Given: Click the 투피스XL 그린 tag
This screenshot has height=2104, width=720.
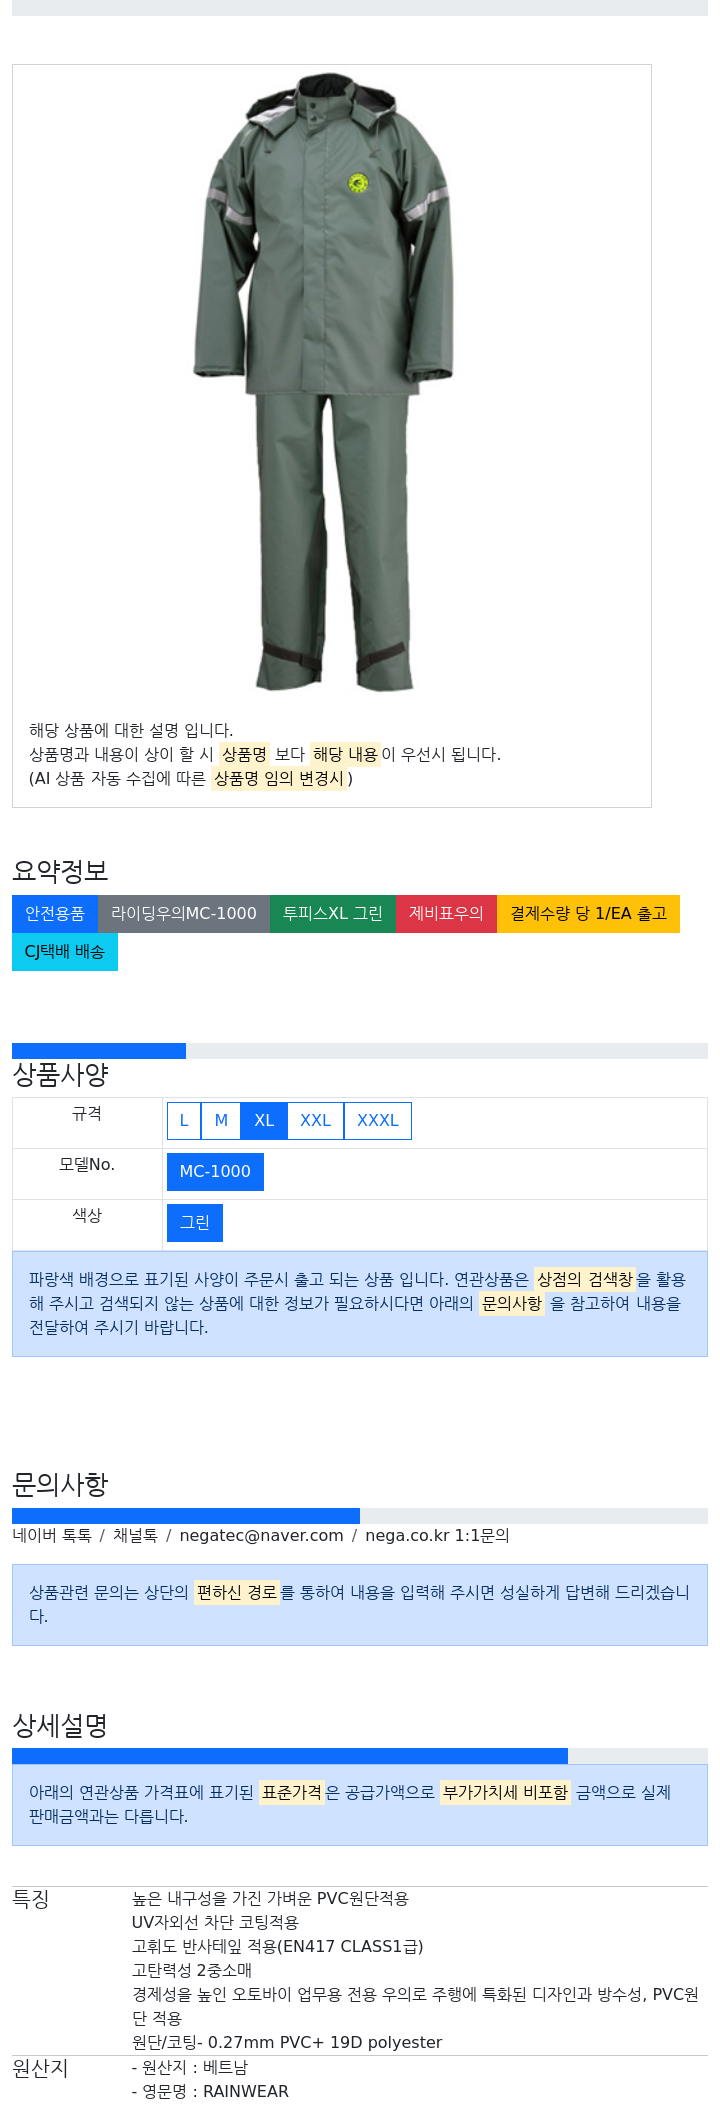Looking at the screenshot, I should pyautogui.click(x=333, y=914).
